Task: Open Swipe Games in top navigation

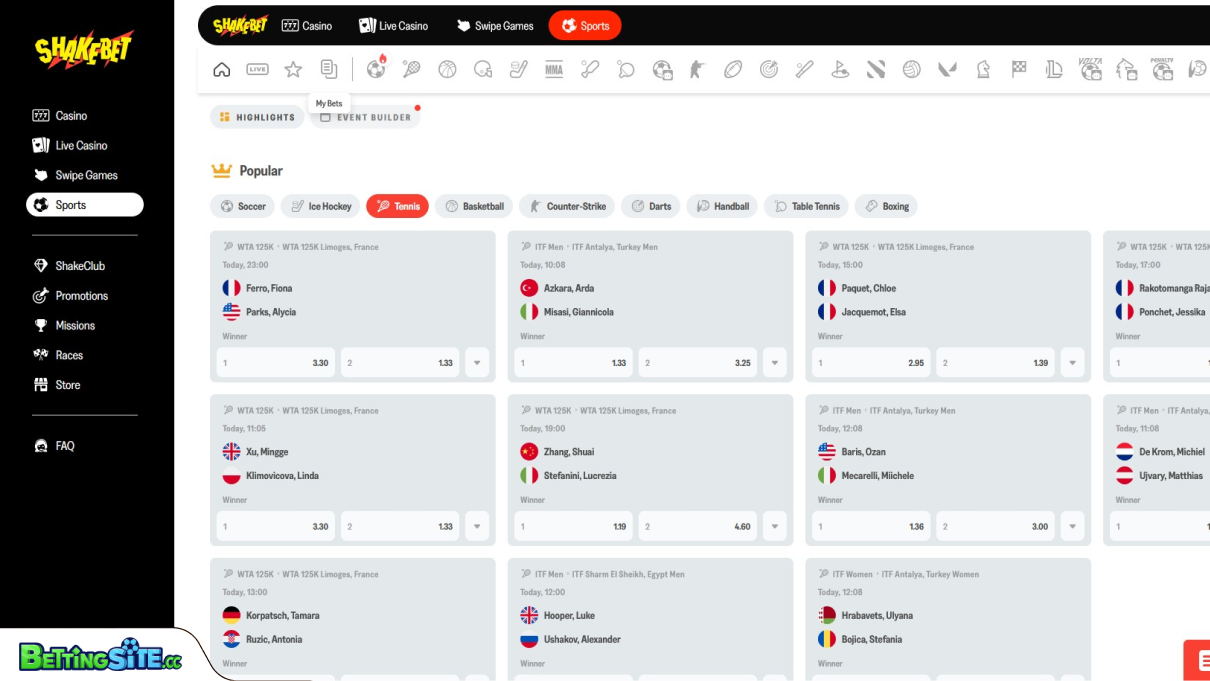Action: tap(495, 26)
